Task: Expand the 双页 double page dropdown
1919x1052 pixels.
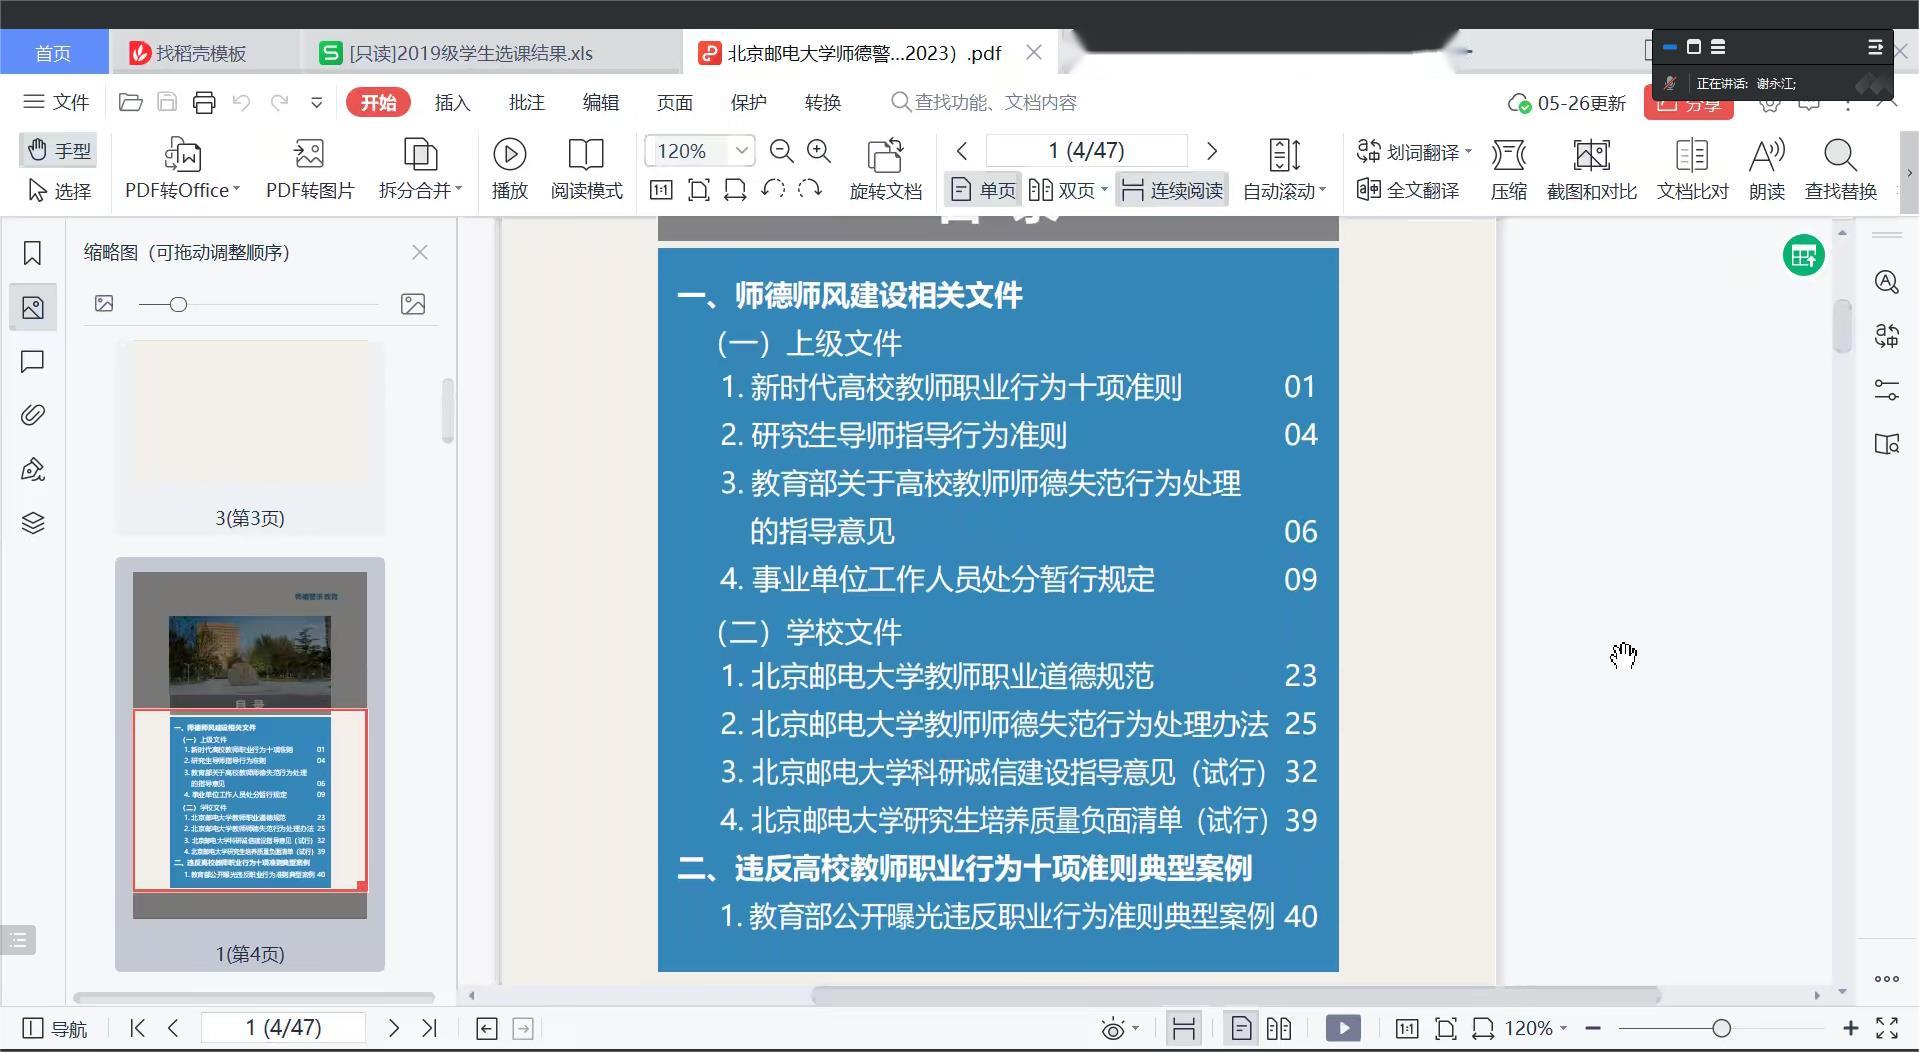Action: point(1104,189)
